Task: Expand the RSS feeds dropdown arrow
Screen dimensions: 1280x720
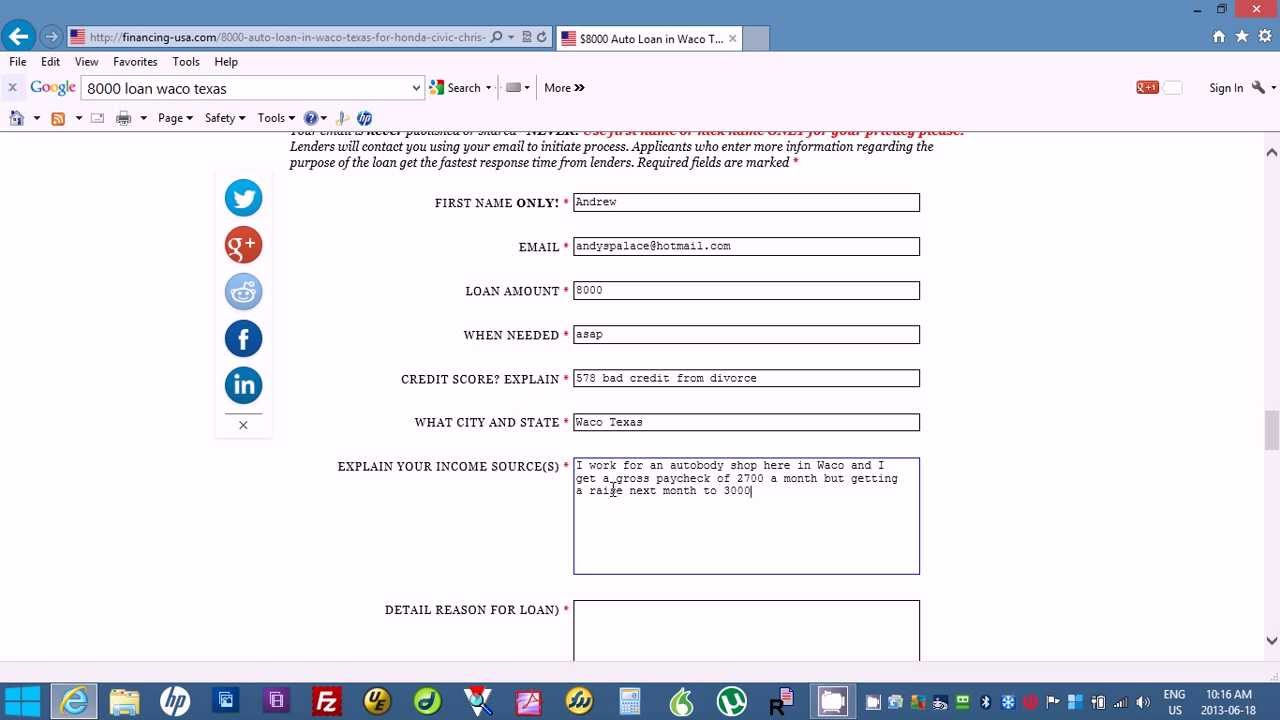Action: pyautogui.click(x=78, y=118)
